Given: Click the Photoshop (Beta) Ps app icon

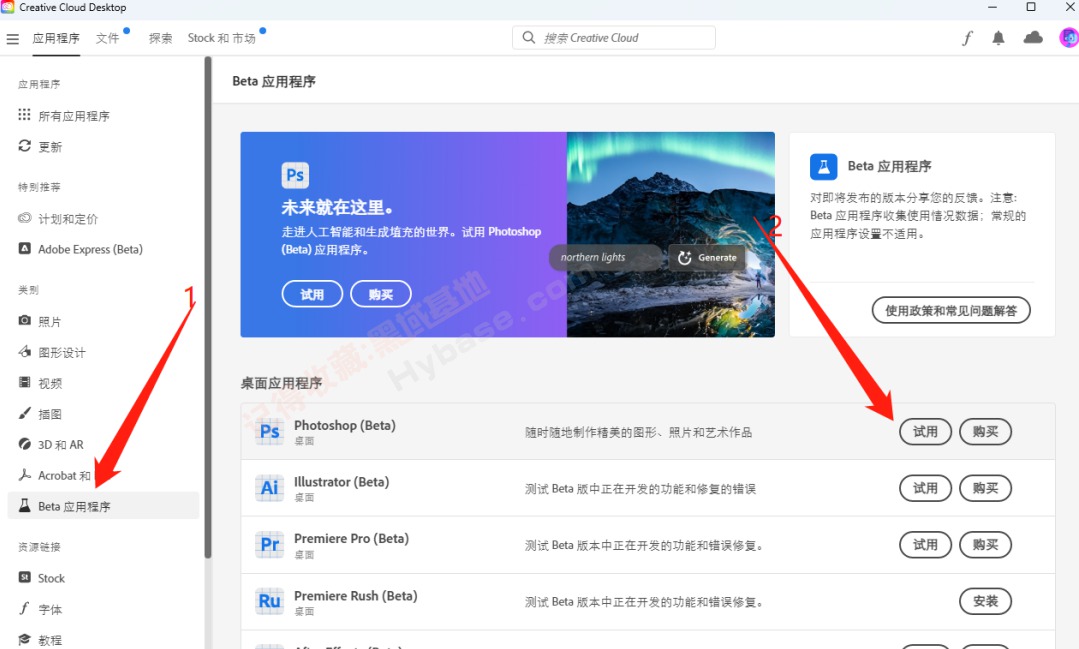Looking at the screenshot, I should (x=270, y=432).
